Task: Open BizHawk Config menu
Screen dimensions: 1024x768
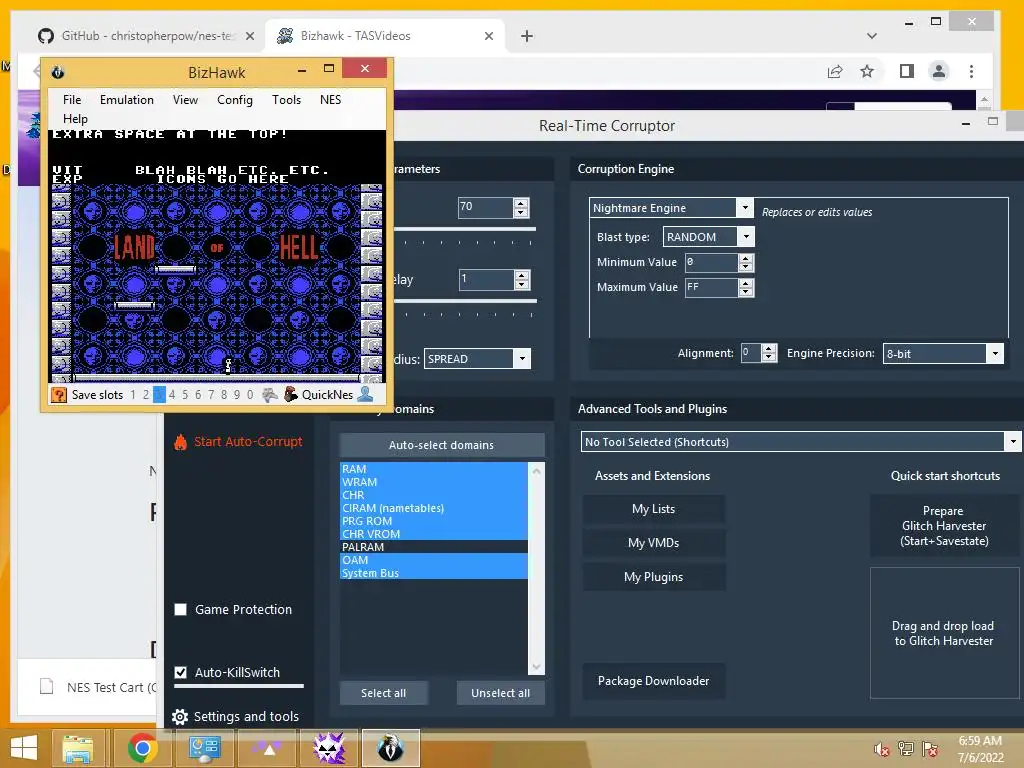Action: (234, 100)
